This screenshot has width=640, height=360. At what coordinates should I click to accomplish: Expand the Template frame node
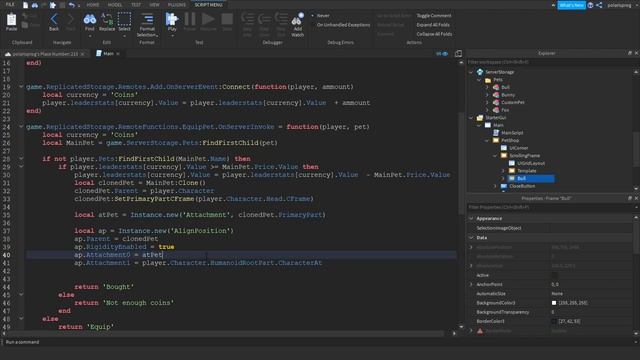503,171
